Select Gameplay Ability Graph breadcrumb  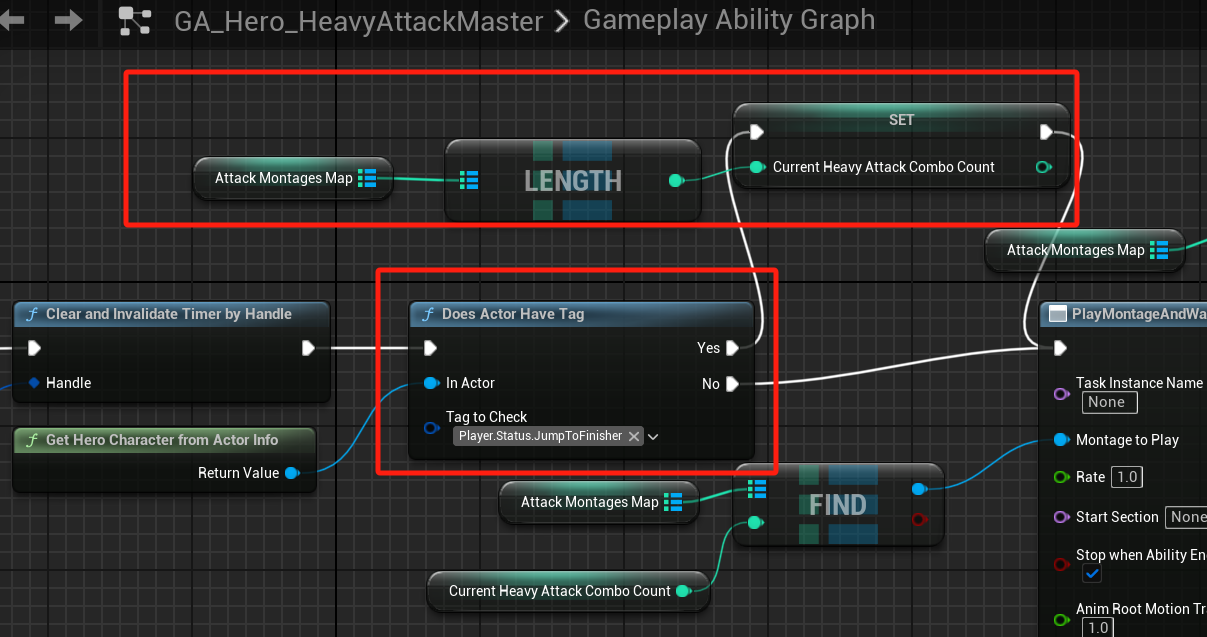click(729, 20)
